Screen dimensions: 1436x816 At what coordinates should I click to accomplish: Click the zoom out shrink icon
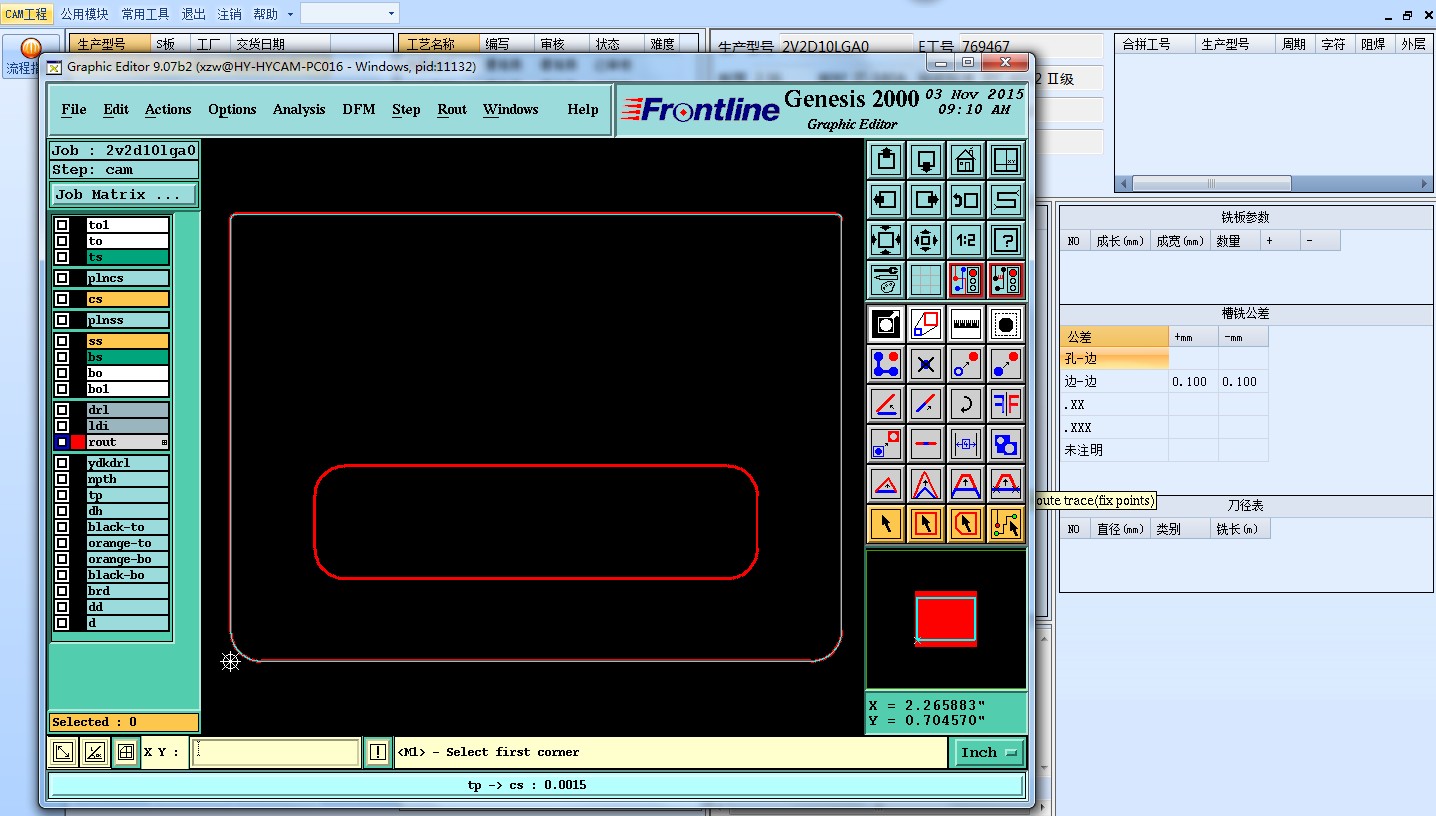(925, 240)
